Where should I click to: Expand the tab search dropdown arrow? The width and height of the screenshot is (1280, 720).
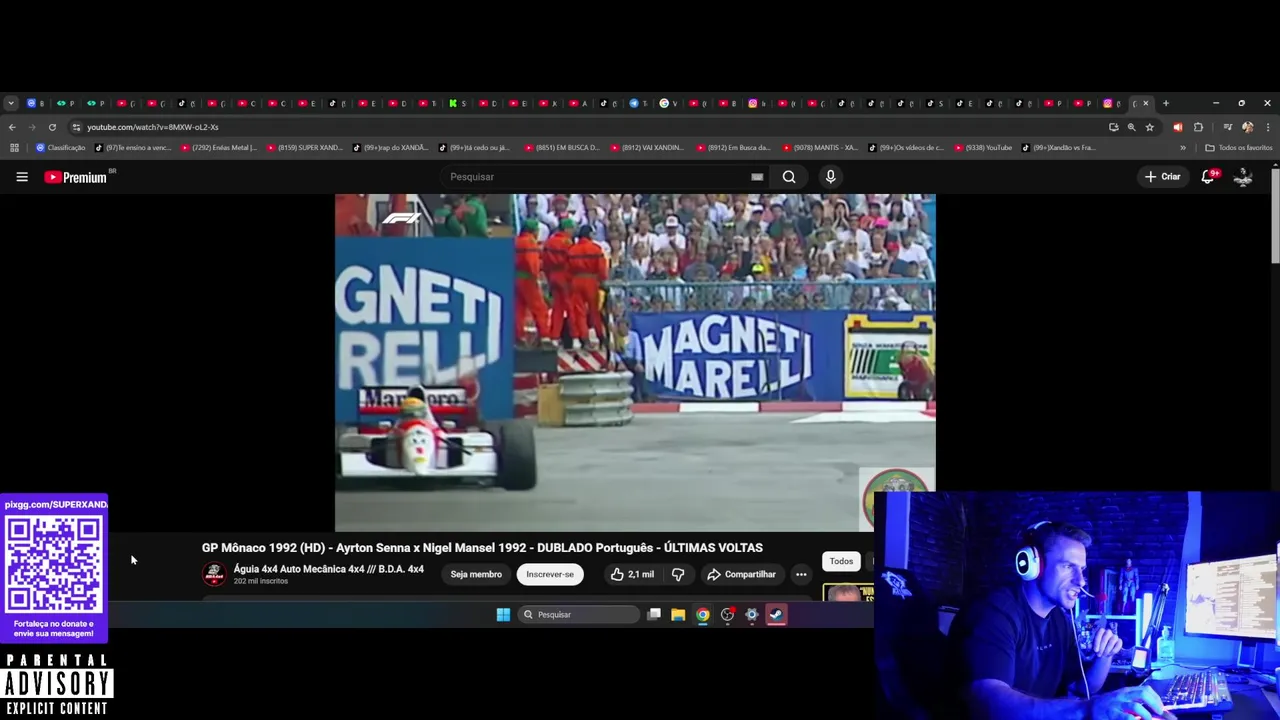click(10, 103)
